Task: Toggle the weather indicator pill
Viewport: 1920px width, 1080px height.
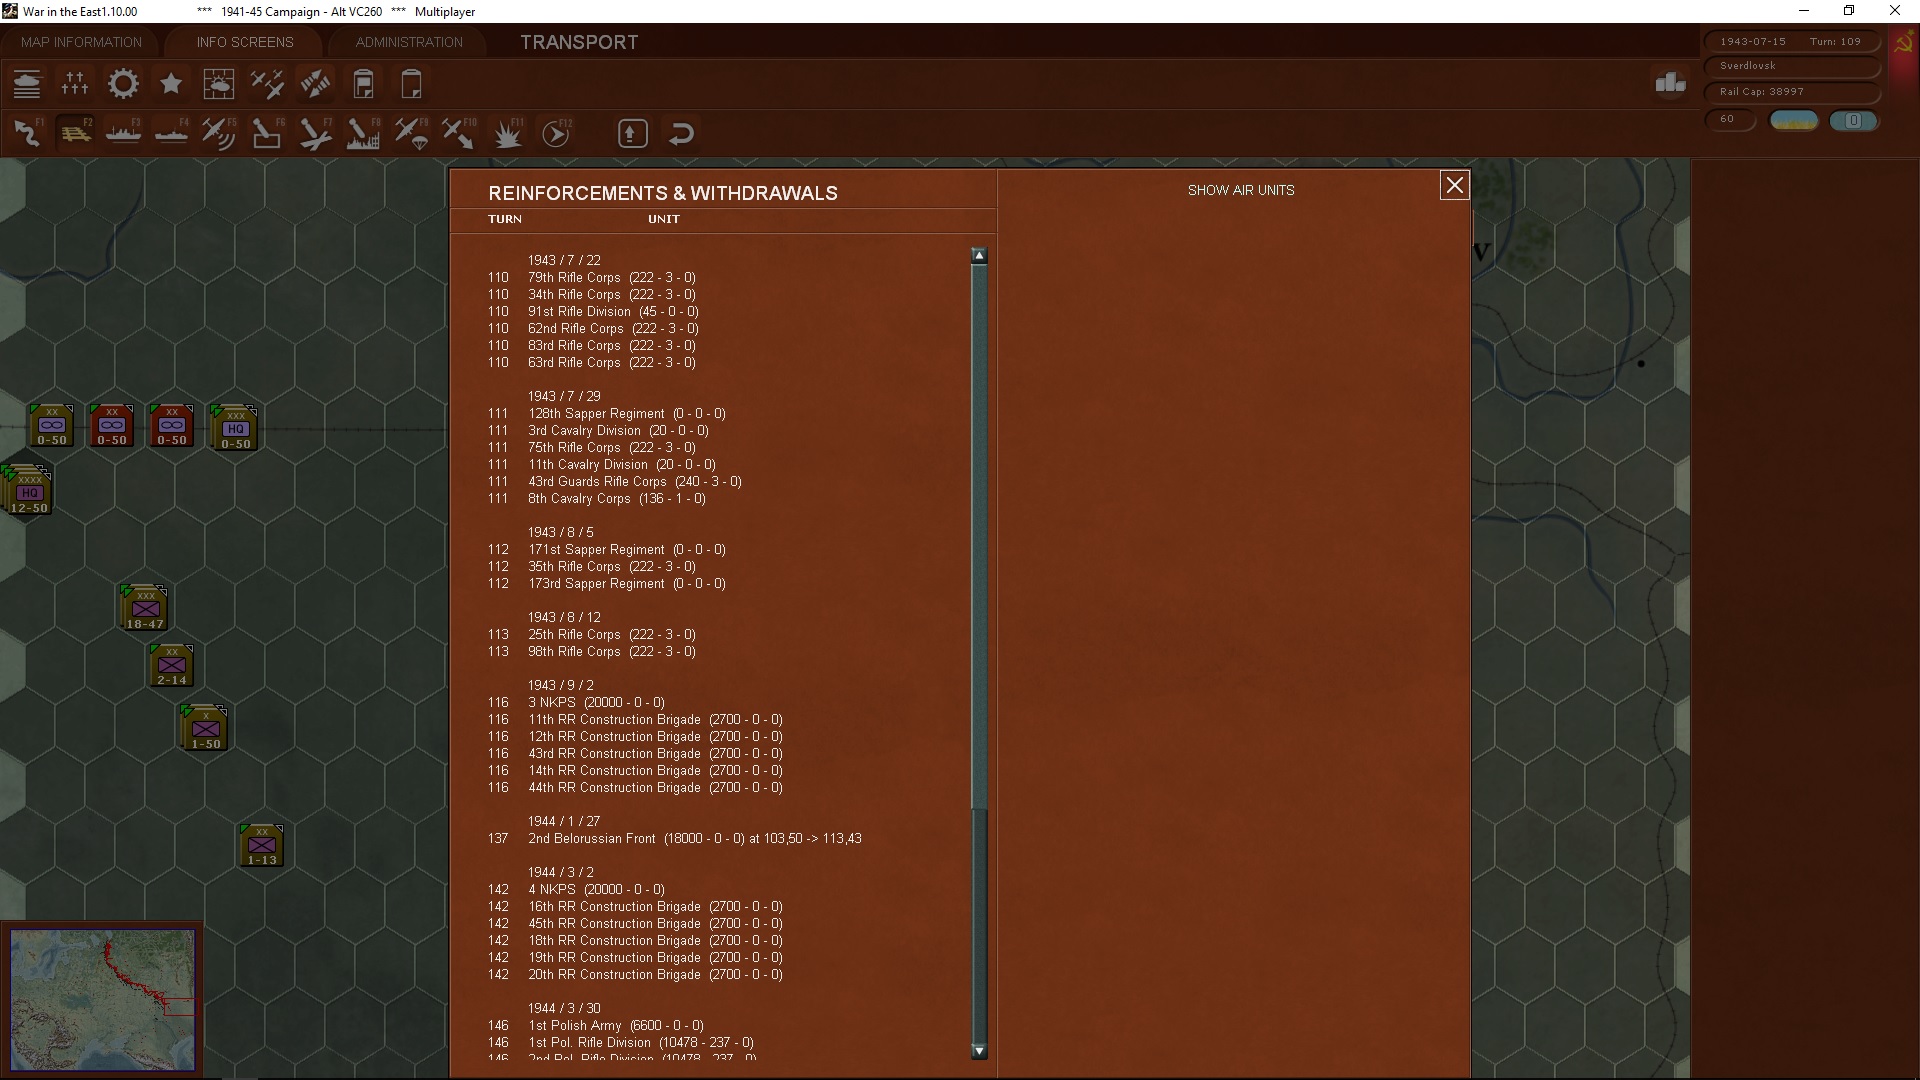Action: [1793, 120]
